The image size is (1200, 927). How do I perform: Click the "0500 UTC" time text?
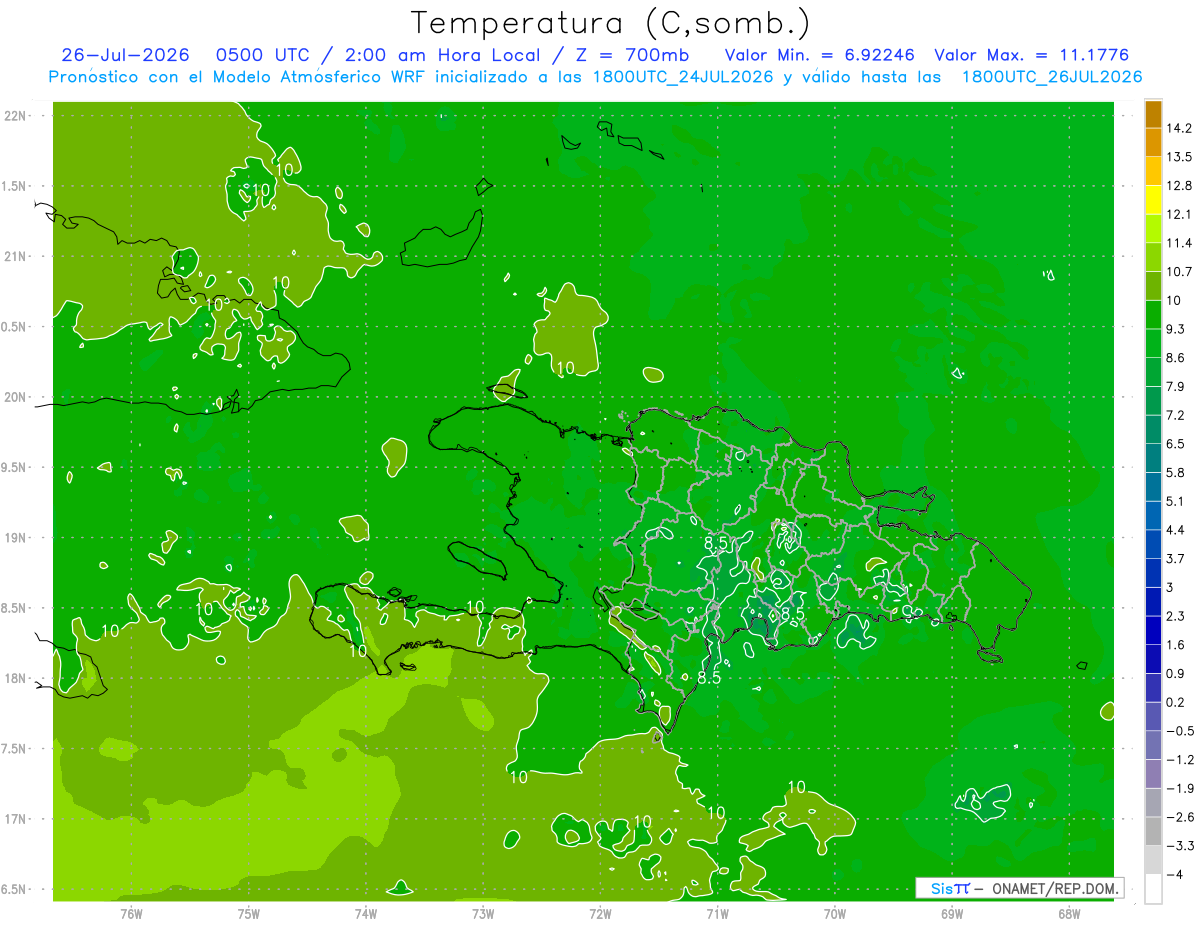260,55
